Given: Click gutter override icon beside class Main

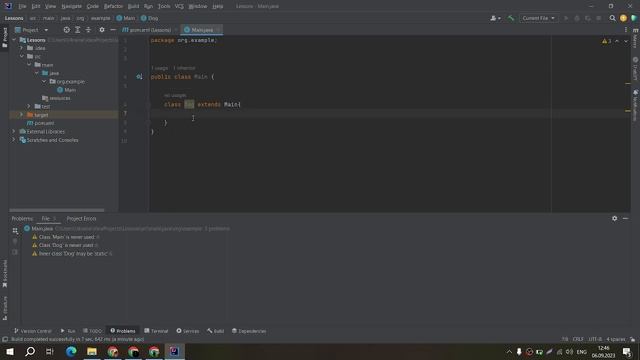Looking at the screenshot, I should (139, 77).
